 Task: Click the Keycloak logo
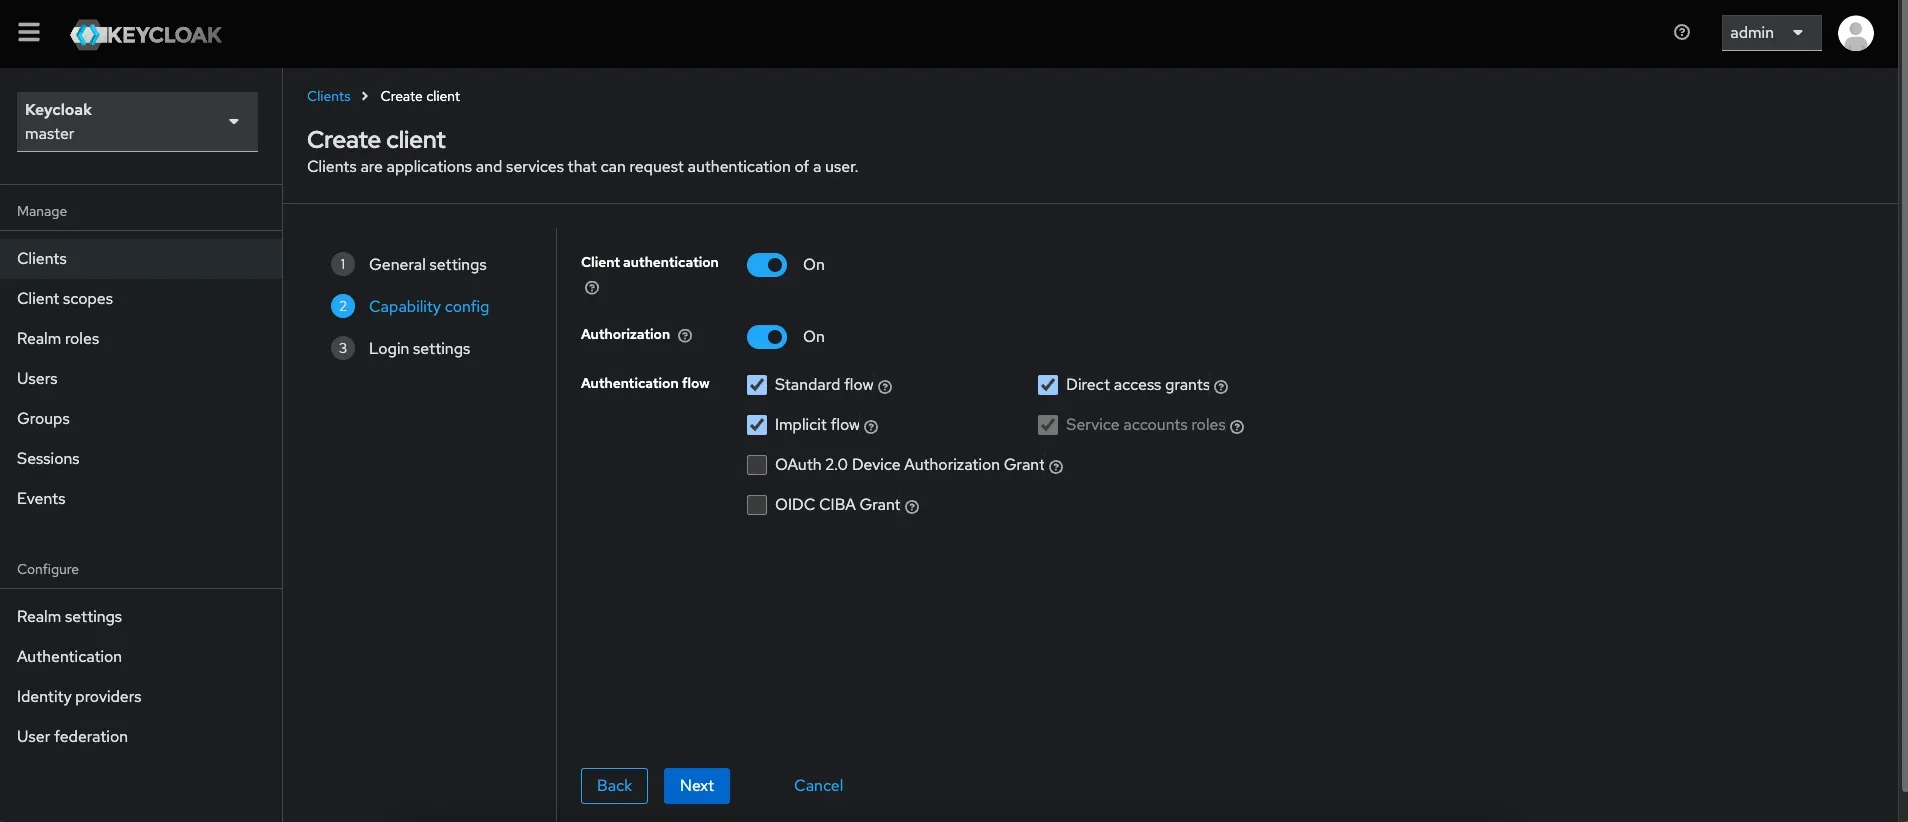point(146,34)
